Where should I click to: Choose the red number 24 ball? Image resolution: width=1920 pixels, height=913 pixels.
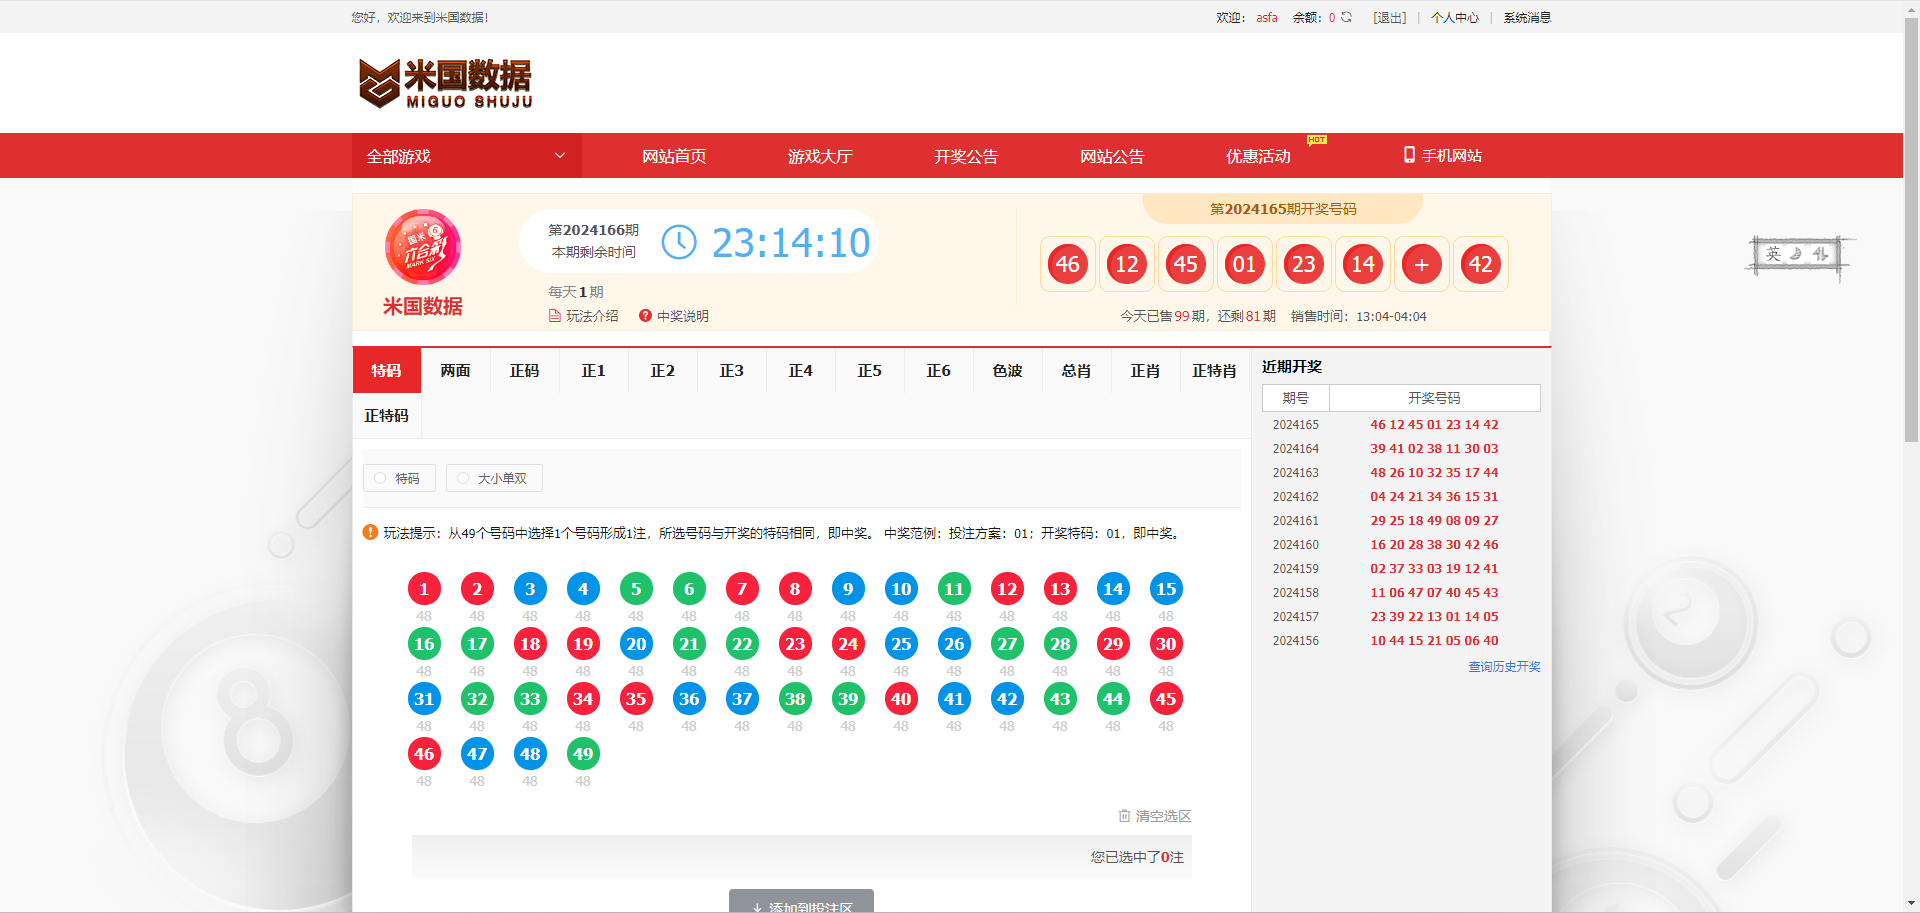point(848,644)
